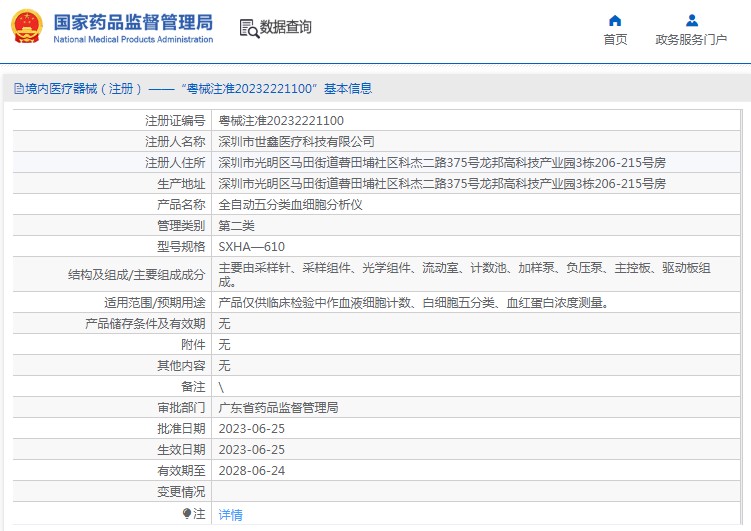Click the 注册证编号 label

point(175,121)
